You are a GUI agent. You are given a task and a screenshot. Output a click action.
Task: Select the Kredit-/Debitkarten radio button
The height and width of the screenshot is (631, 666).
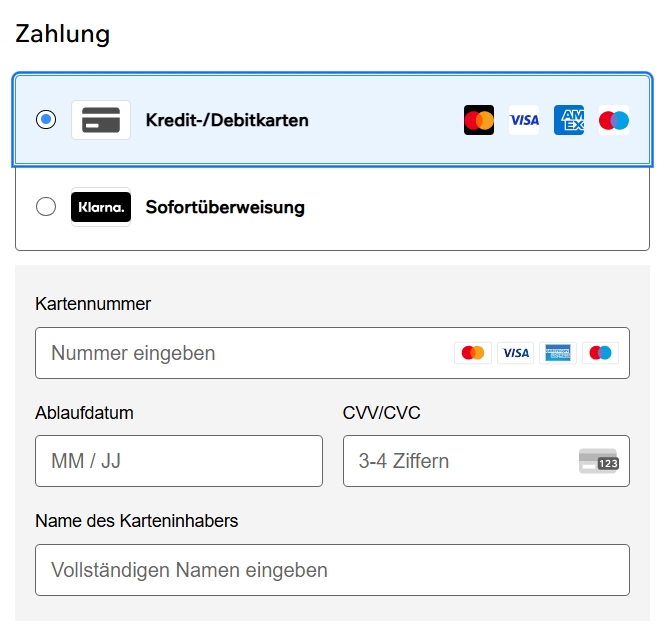pyautogui.click(x=46, y=120)
